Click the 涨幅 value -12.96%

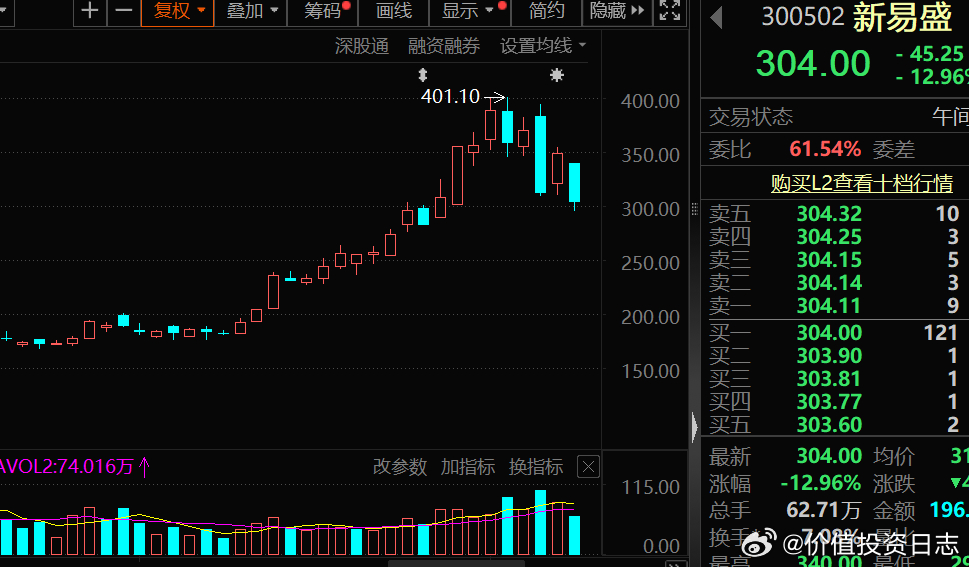click(x=821, y=483)
